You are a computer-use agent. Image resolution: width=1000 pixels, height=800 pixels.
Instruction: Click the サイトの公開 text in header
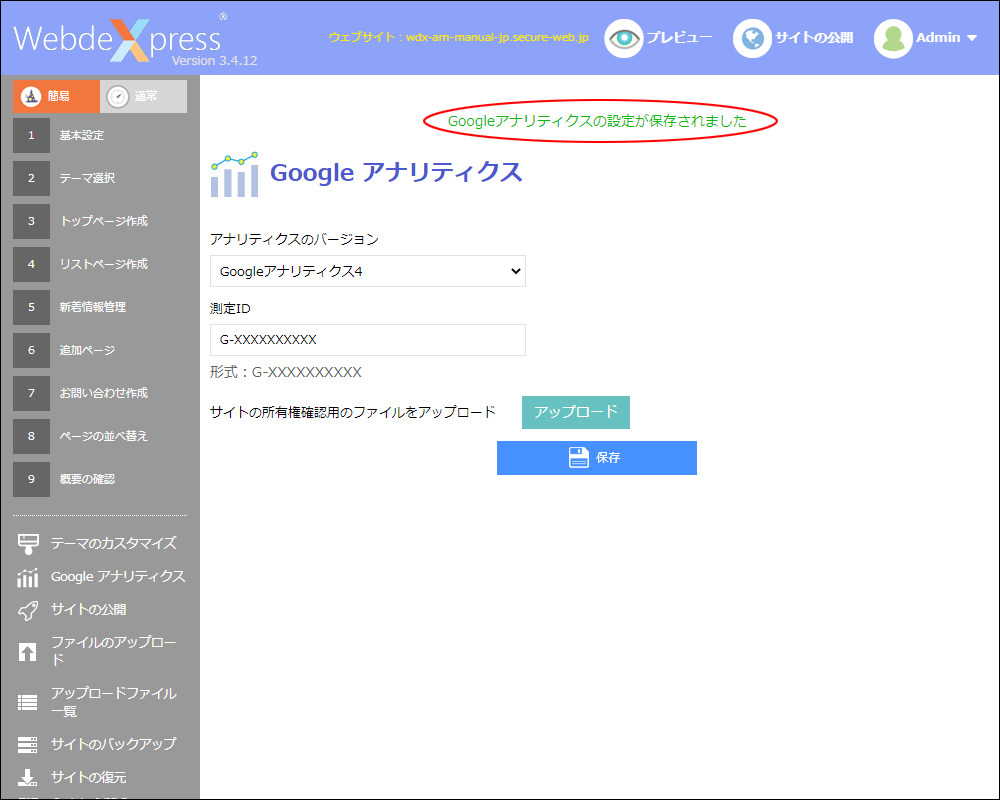tap(814, 38)
